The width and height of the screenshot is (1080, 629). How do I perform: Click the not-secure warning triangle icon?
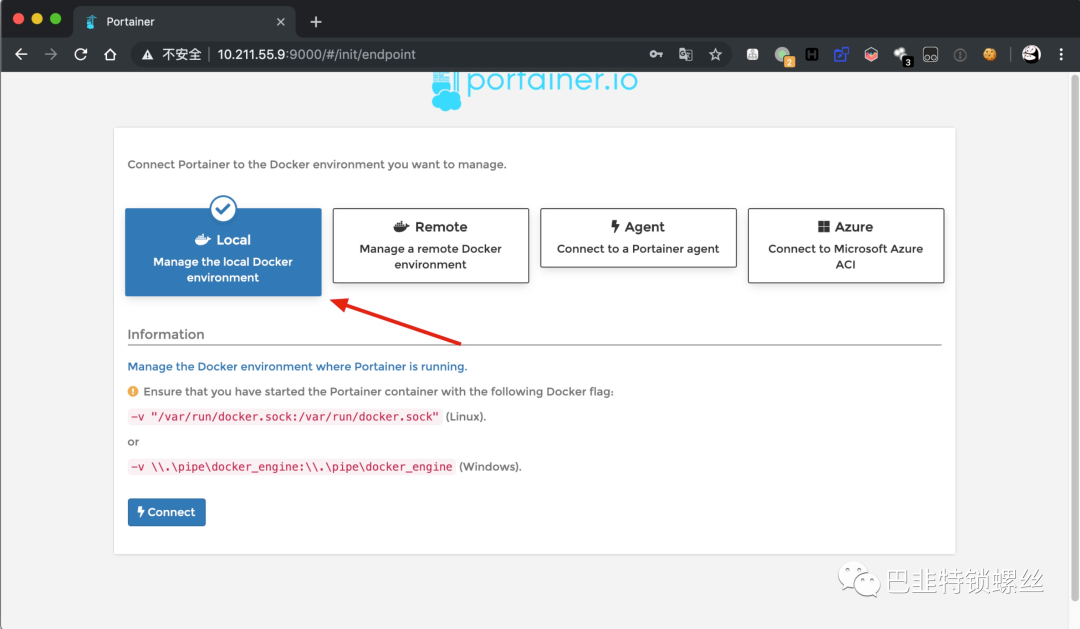[147, 54]
